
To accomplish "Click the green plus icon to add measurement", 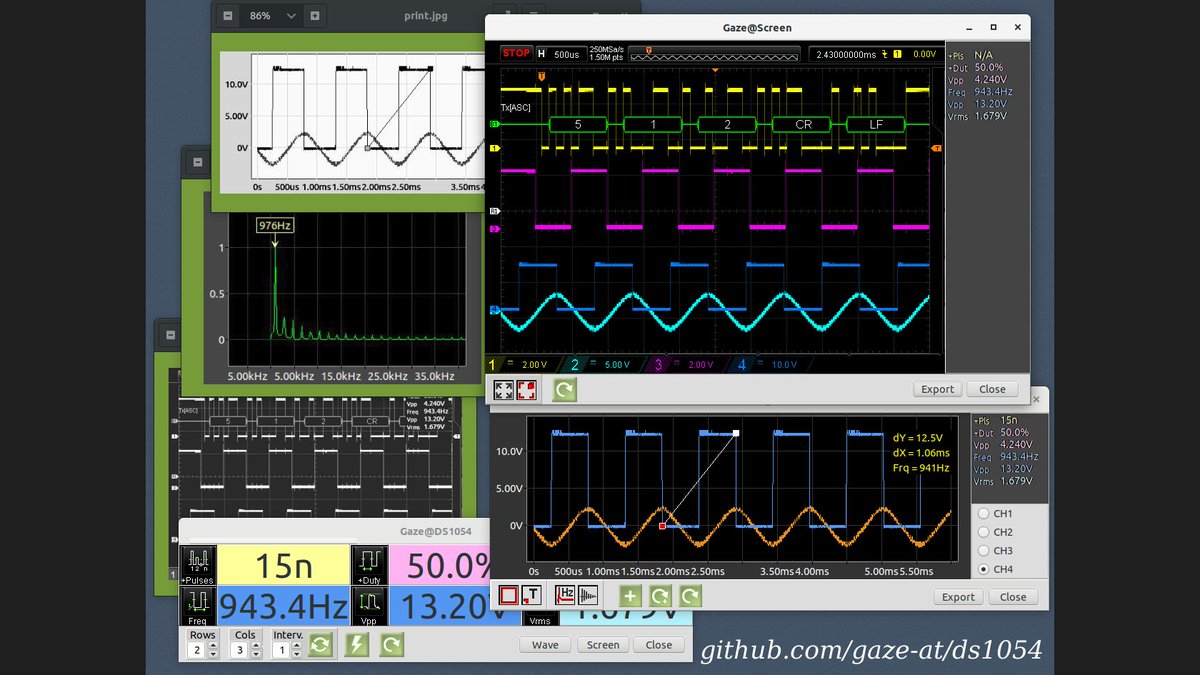I will tap(630, 595).
